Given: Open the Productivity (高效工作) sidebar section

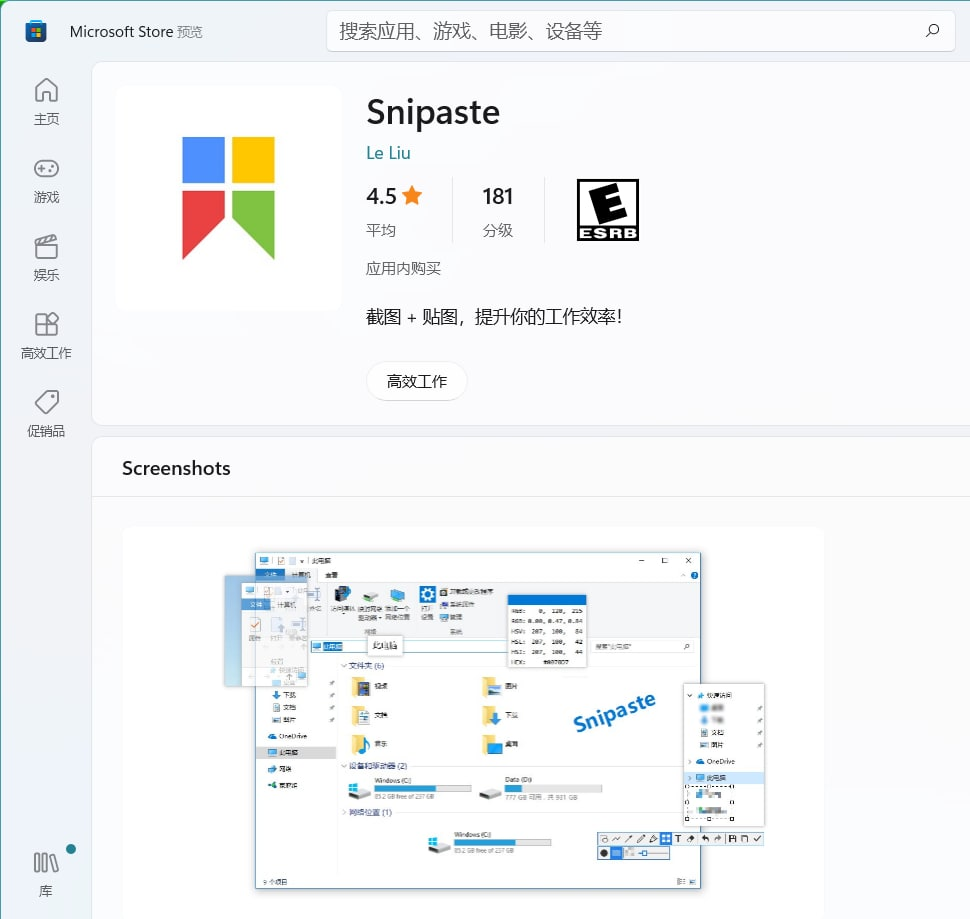Looking at the screenshot, I should 46,336.
